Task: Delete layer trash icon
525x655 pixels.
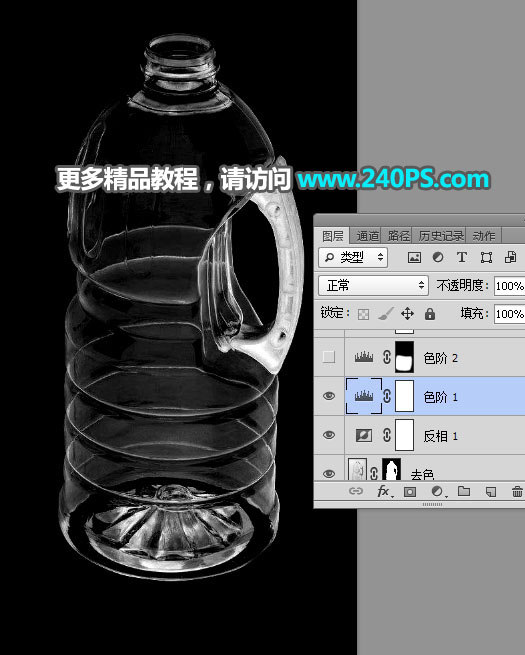Action: (x=517, y=491)
